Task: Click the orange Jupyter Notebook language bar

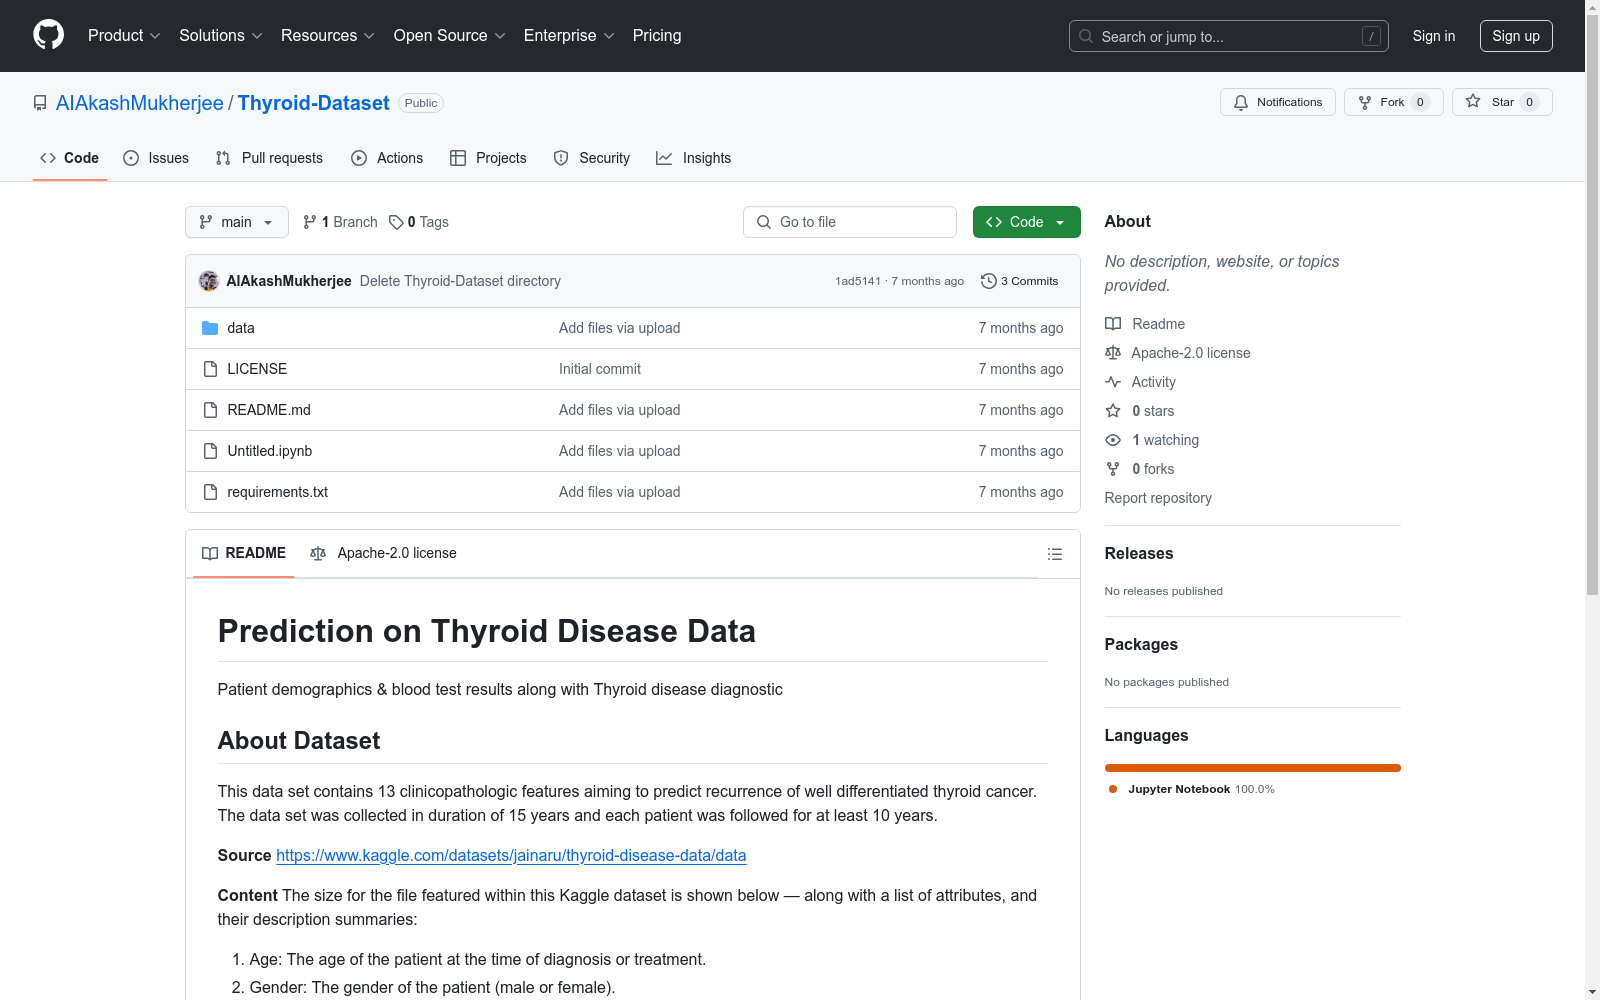Action: (1253, 768)
